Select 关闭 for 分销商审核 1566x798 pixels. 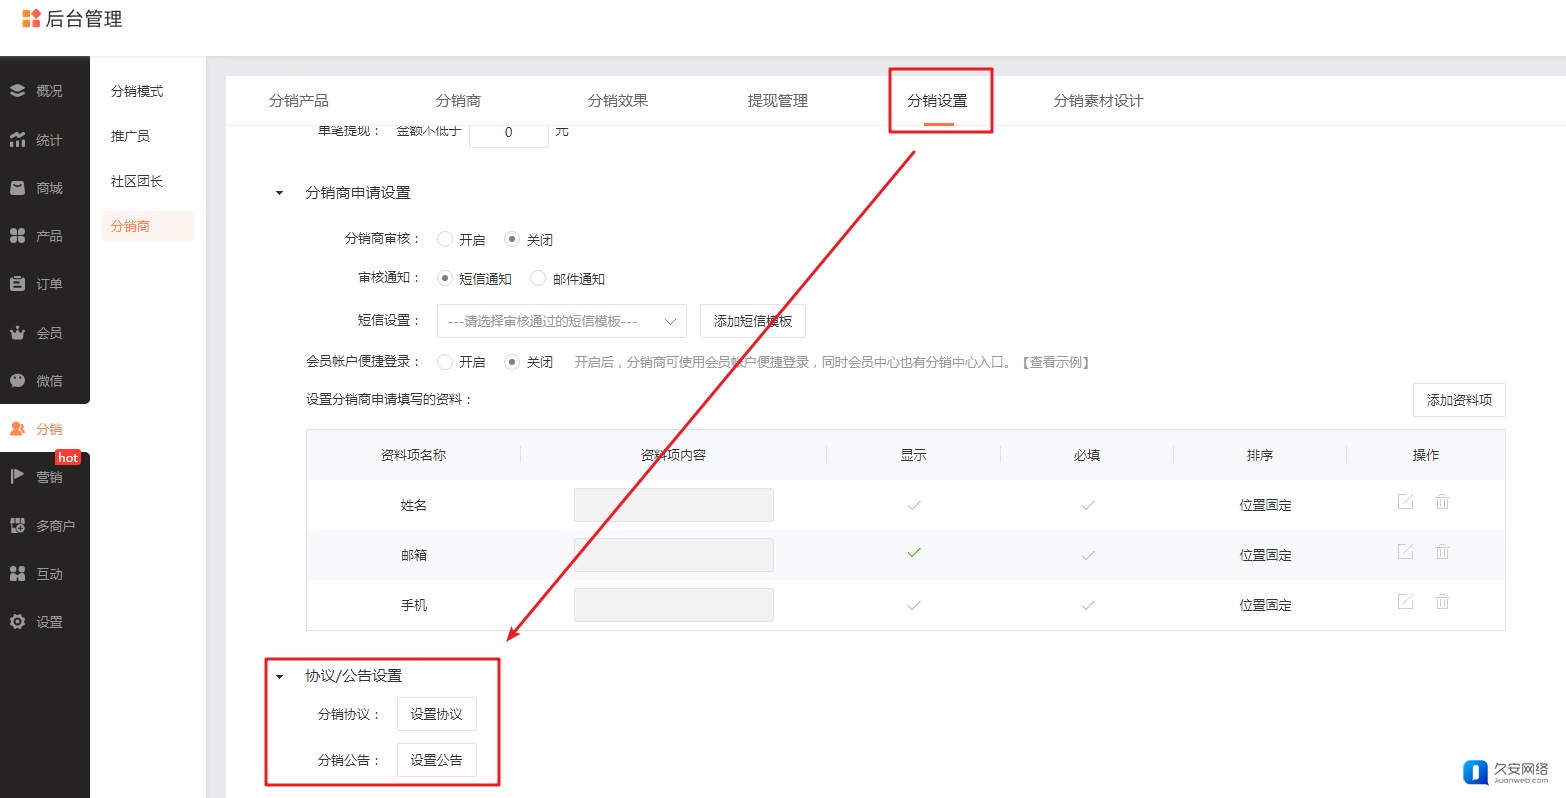[x=512, y=239]
